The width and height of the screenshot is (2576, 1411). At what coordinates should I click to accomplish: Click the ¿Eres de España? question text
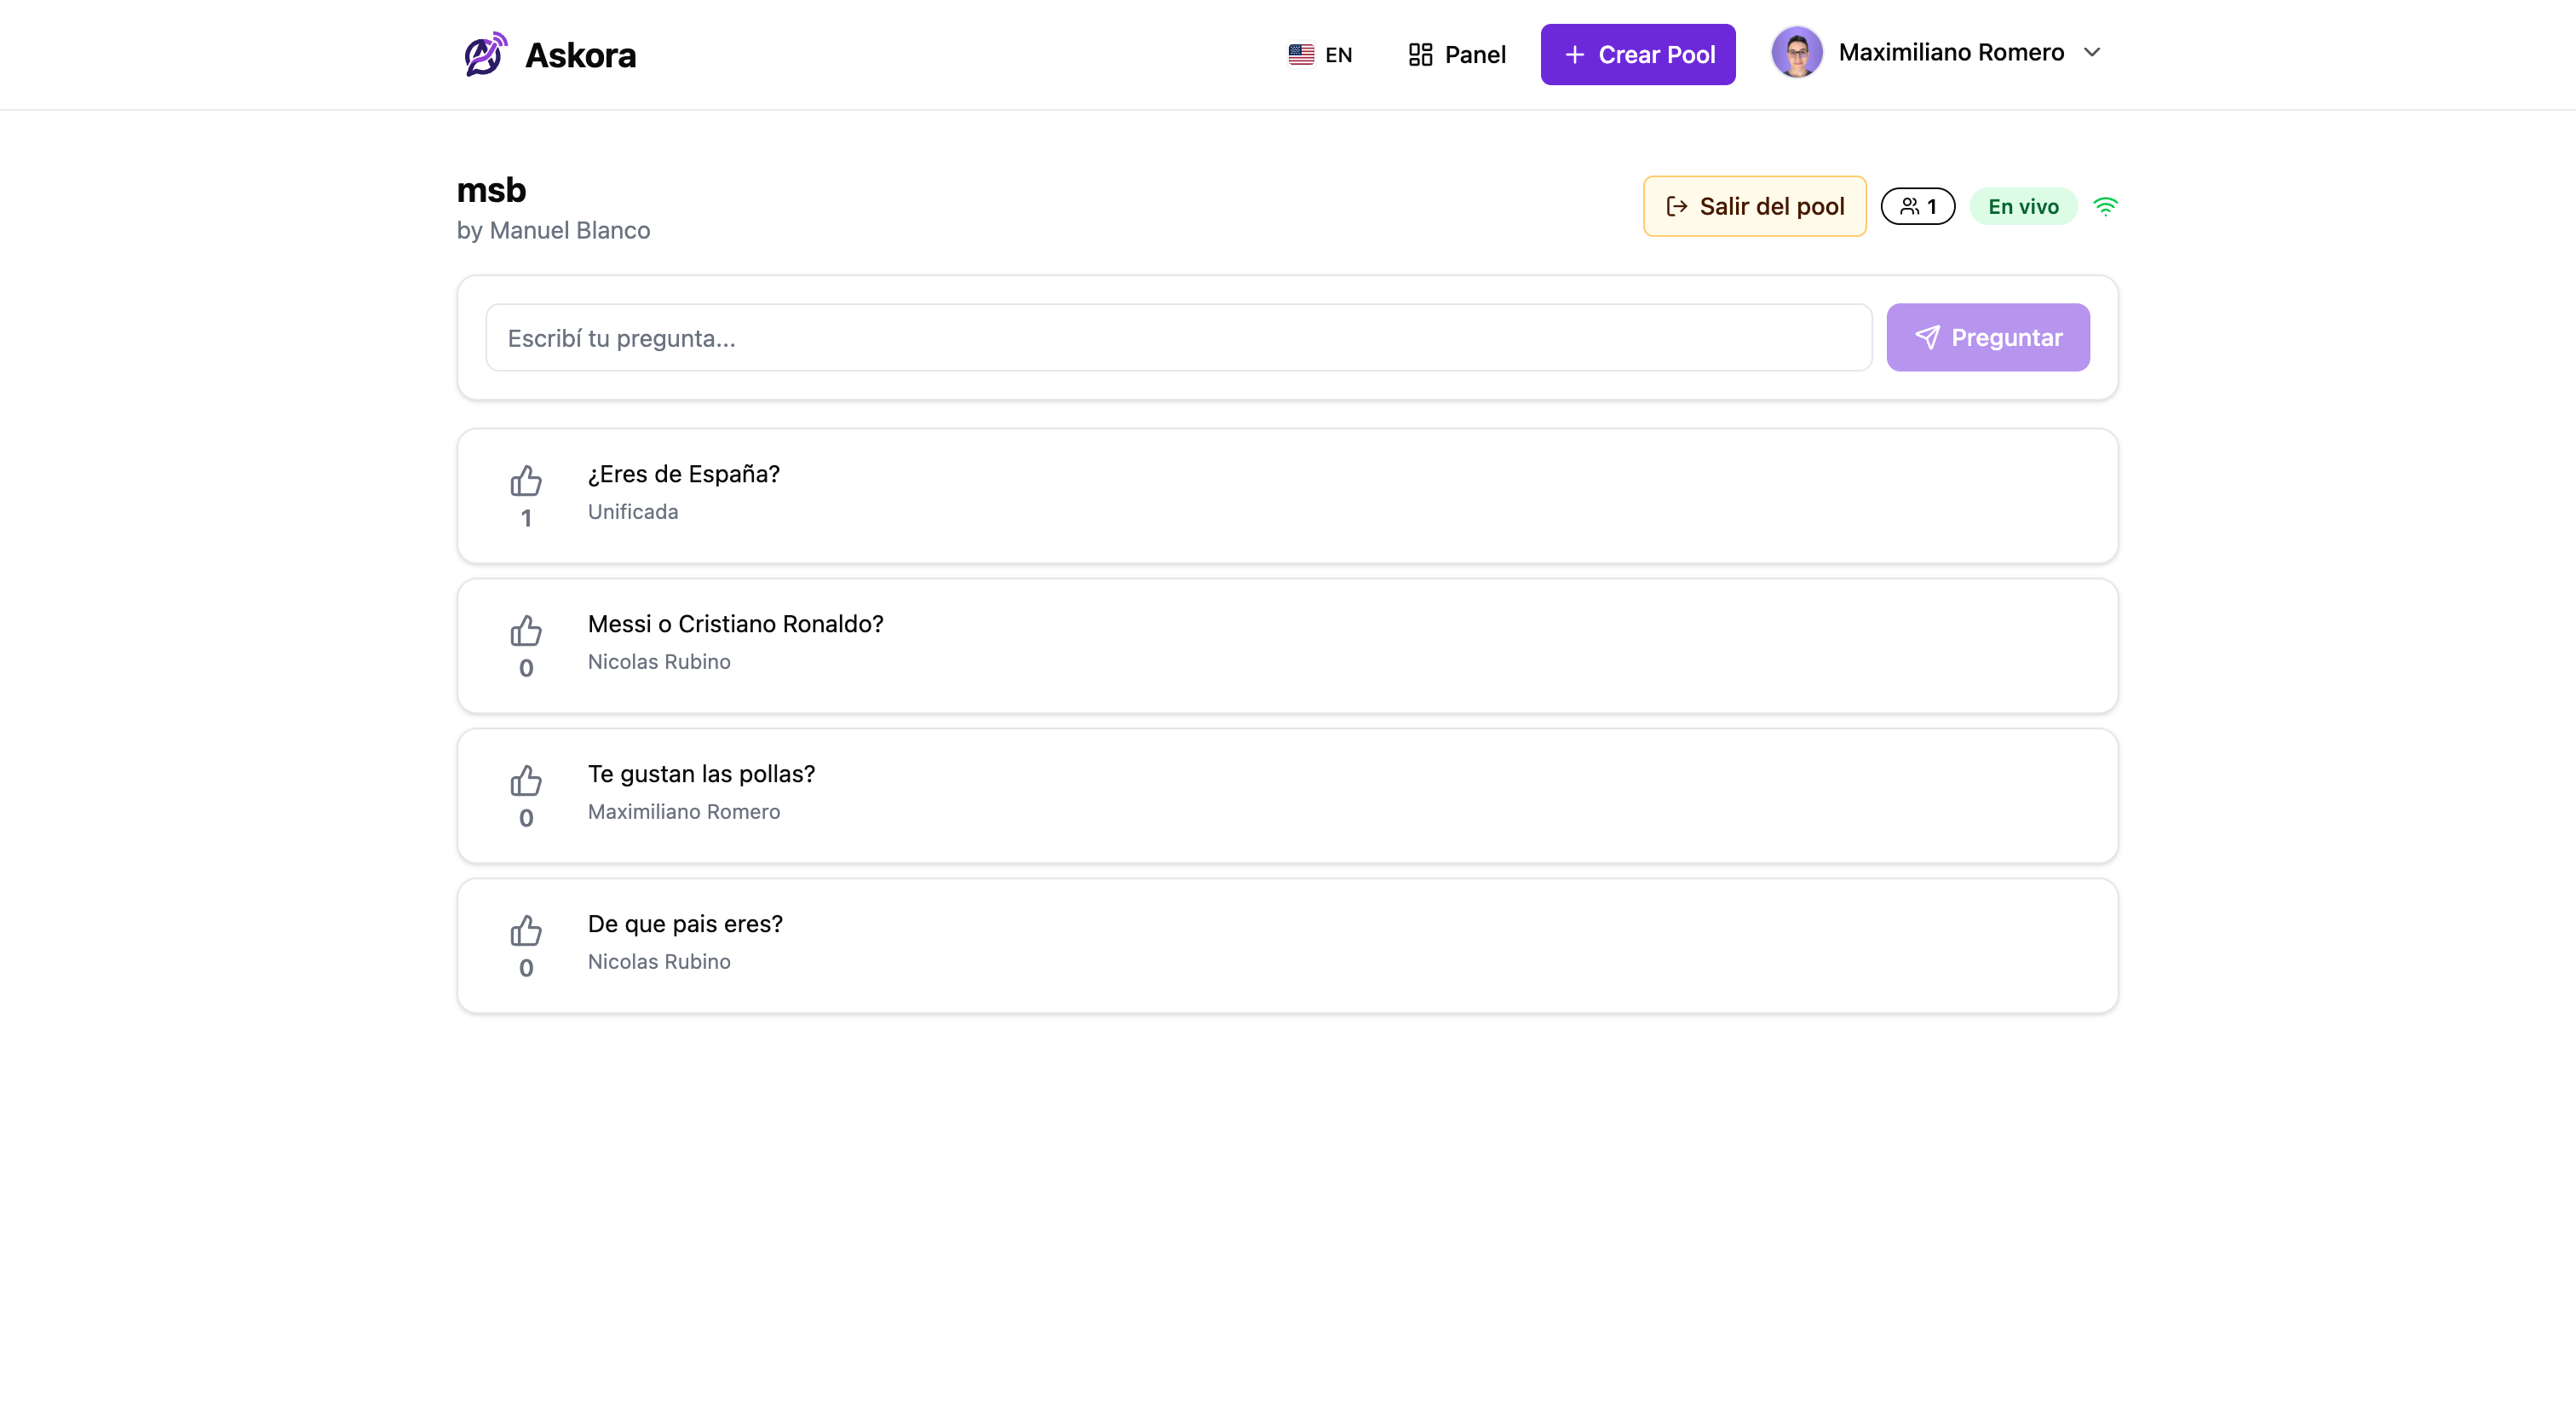(684, 474)
